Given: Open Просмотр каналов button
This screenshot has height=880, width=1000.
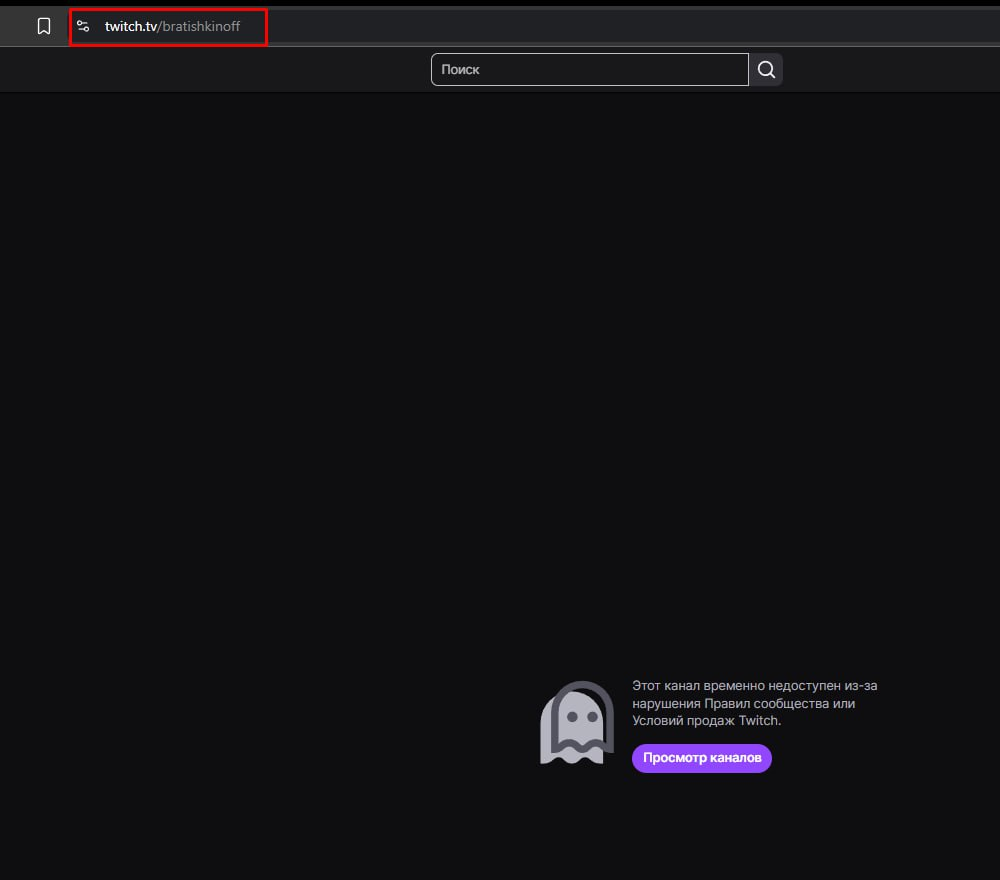Looking at the screenshot, I should 702,758.
